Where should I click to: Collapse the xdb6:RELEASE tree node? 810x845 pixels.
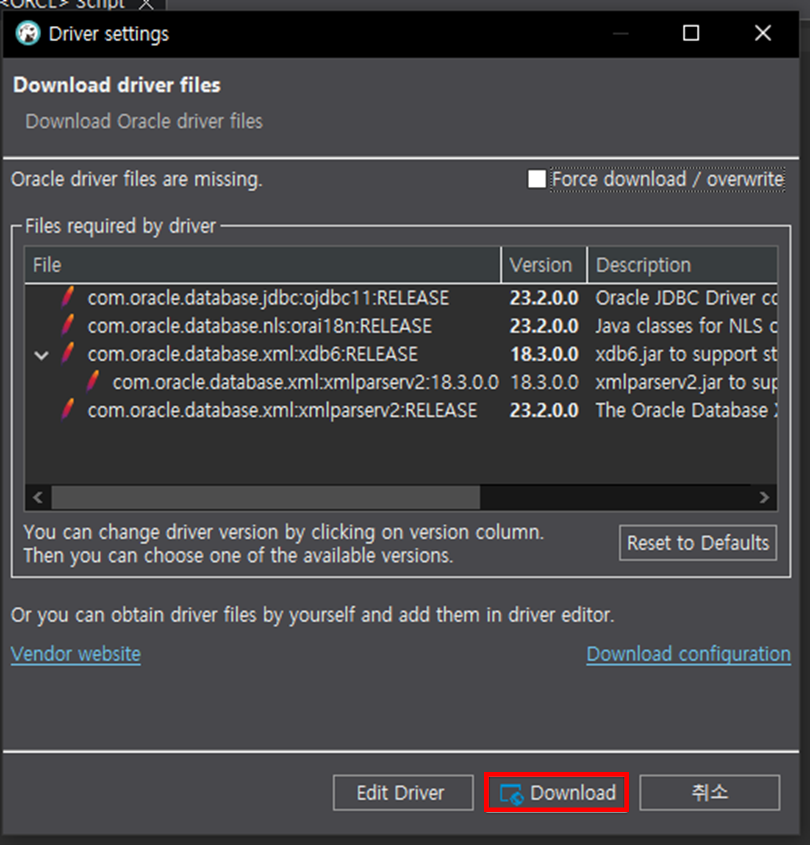[41, 355]
